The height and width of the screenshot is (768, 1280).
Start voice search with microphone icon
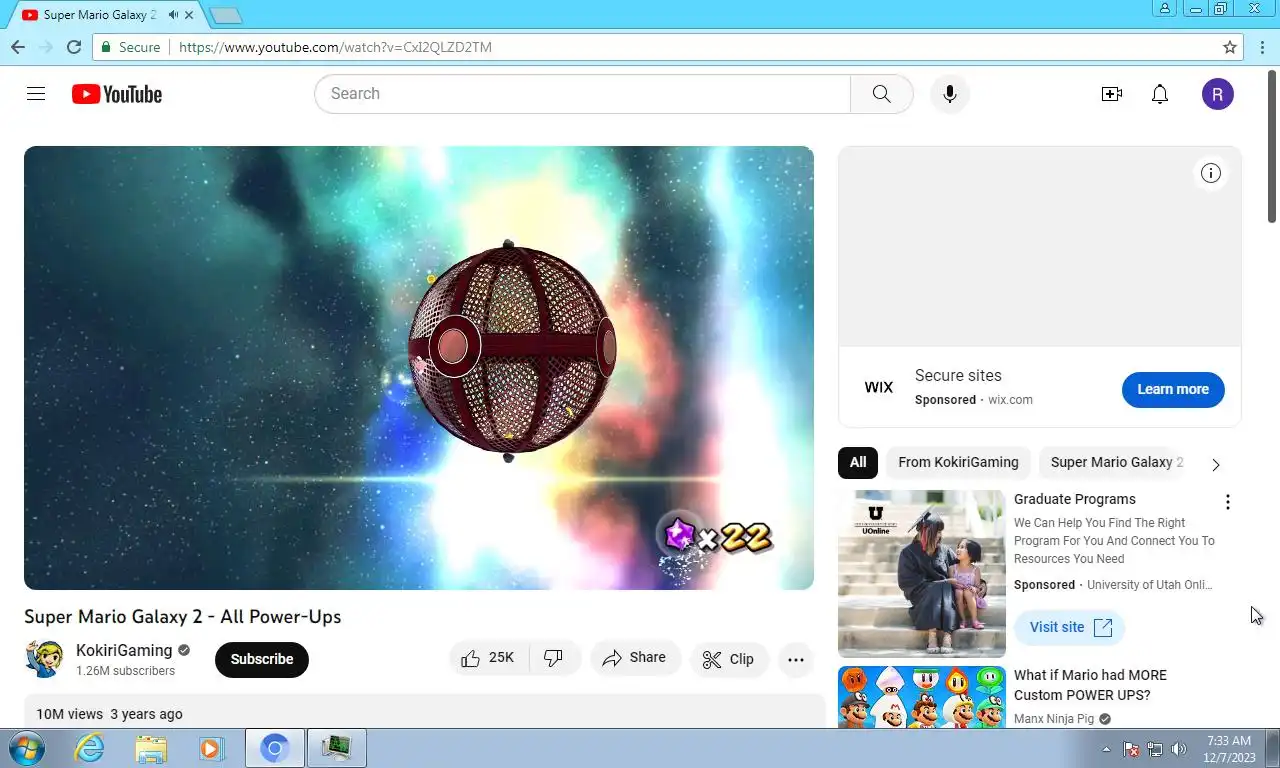click(949, 94)
